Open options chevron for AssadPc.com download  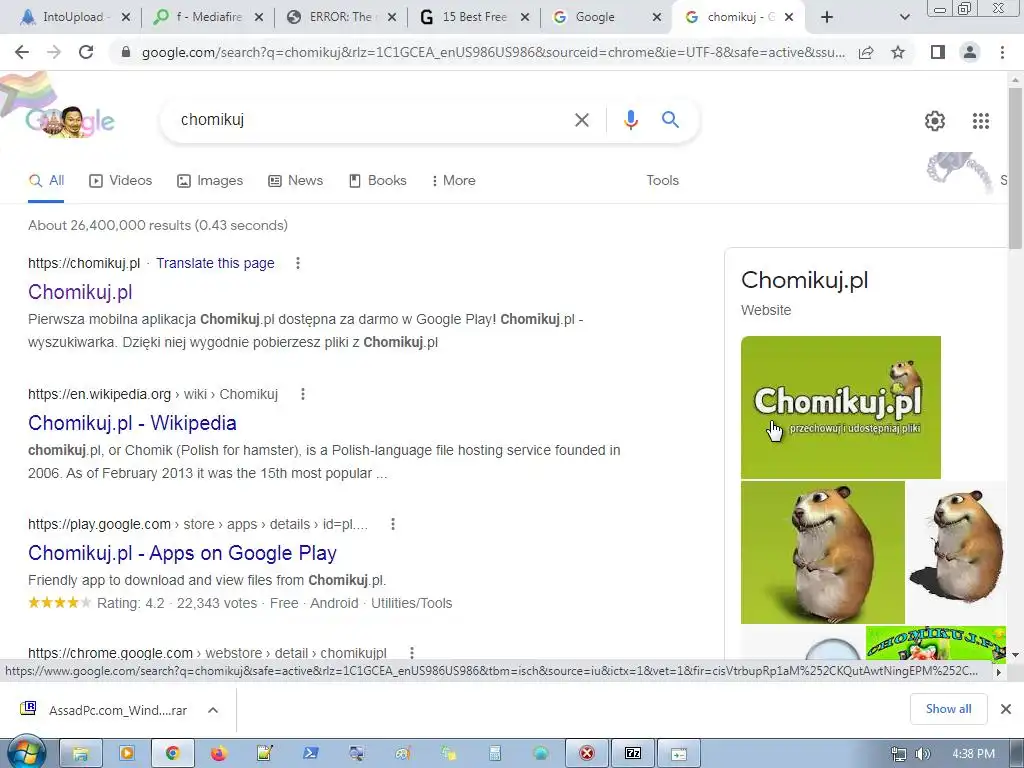tap(213, 710)
